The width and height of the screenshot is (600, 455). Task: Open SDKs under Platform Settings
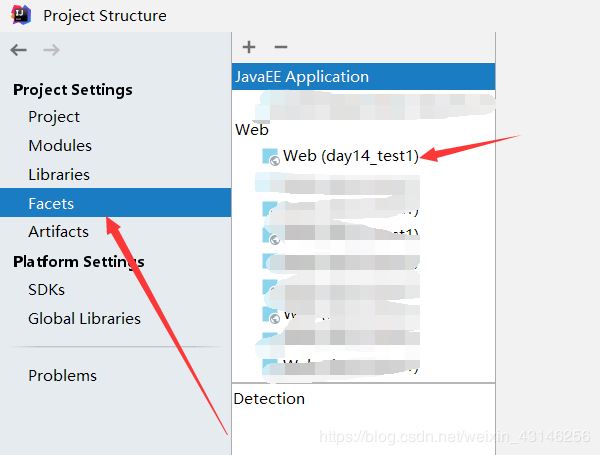46,289
